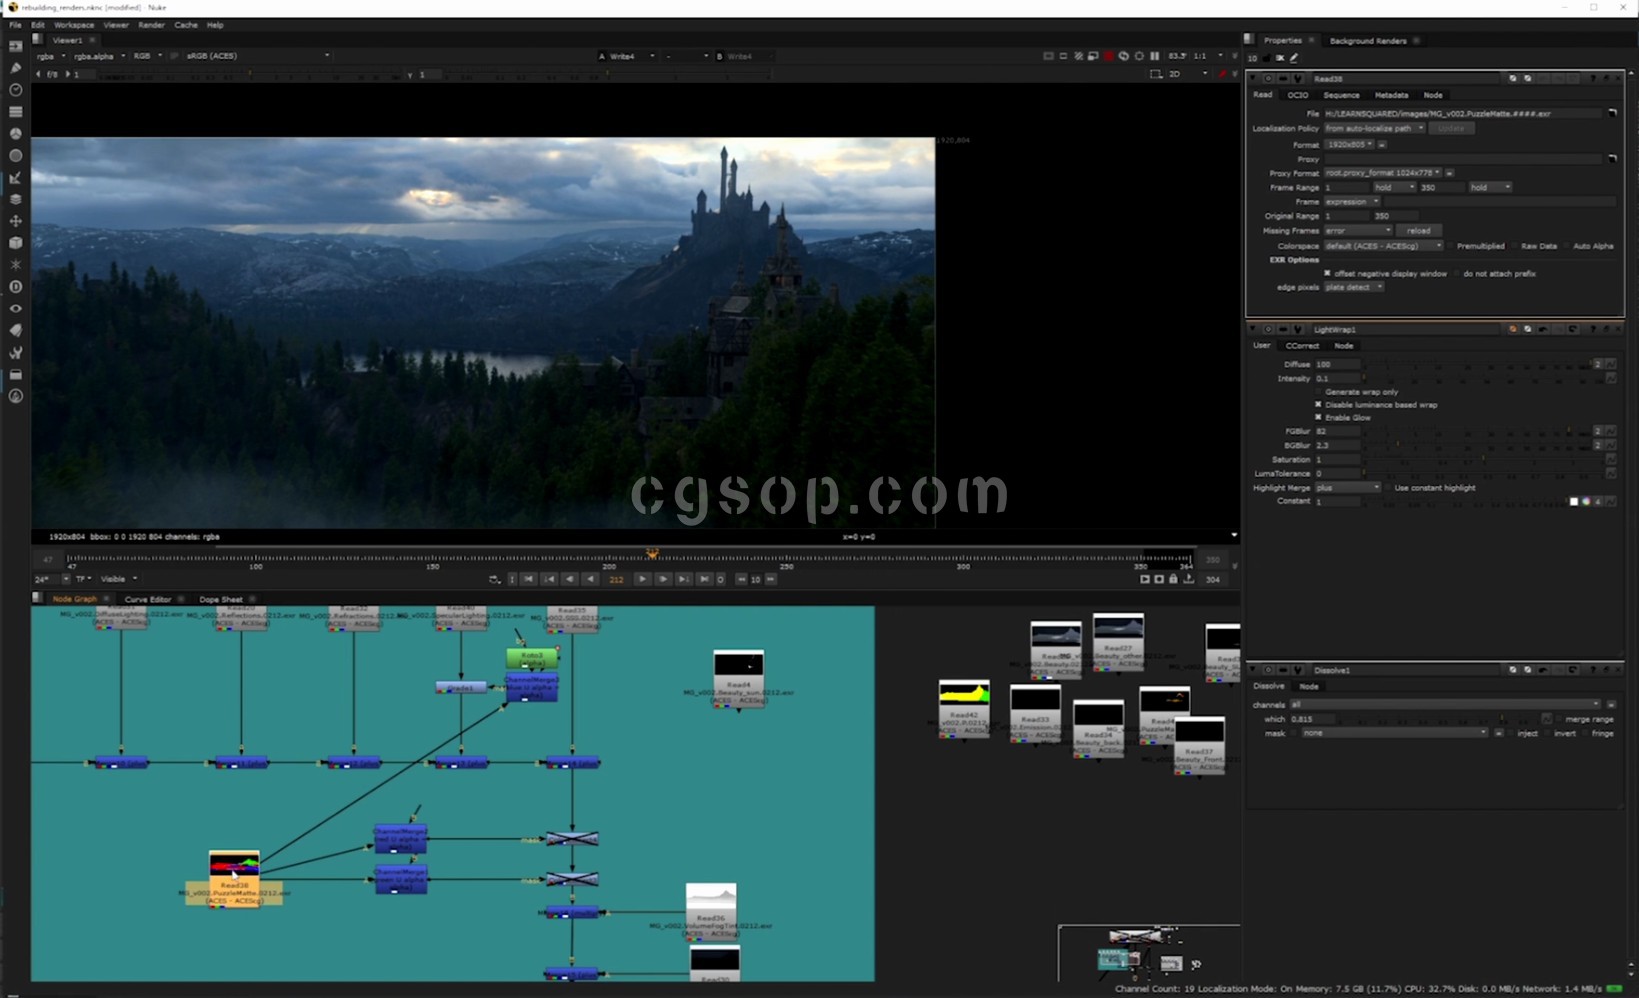Click the Dissolve1 panel help question icon
Image resolution: width=1639 pixels, height=998 pixels.
click(x=1593, y=670)
